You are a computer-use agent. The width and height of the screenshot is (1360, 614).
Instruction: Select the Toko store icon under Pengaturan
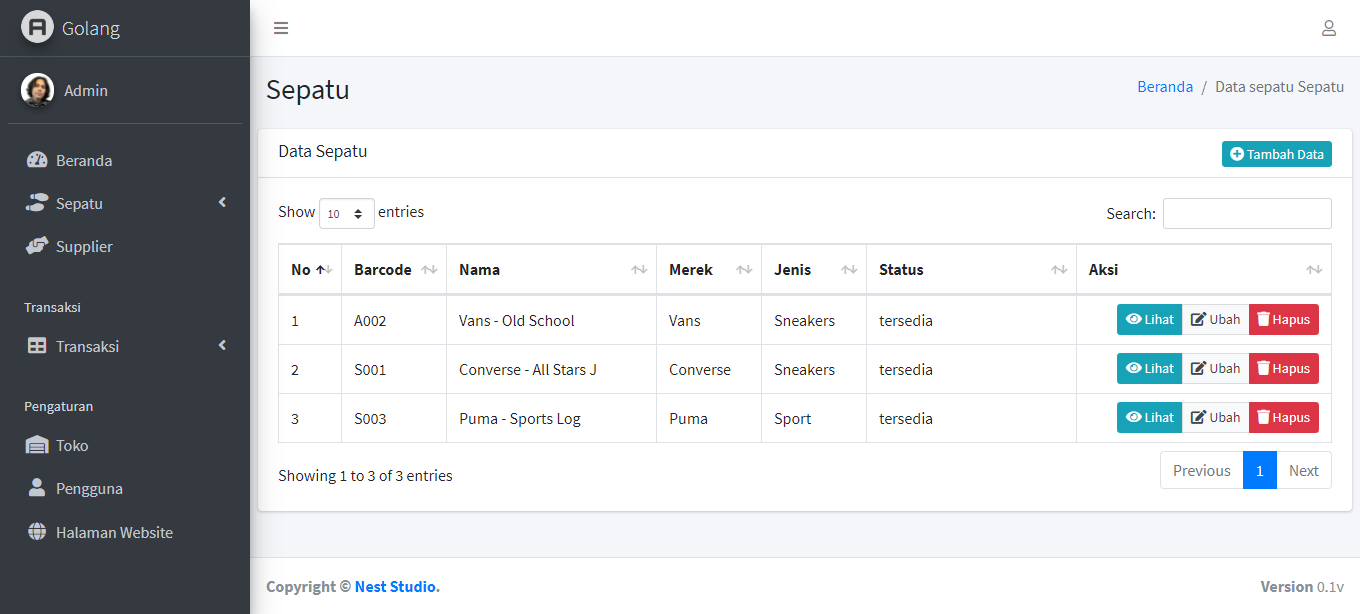[x=38, y=445]
